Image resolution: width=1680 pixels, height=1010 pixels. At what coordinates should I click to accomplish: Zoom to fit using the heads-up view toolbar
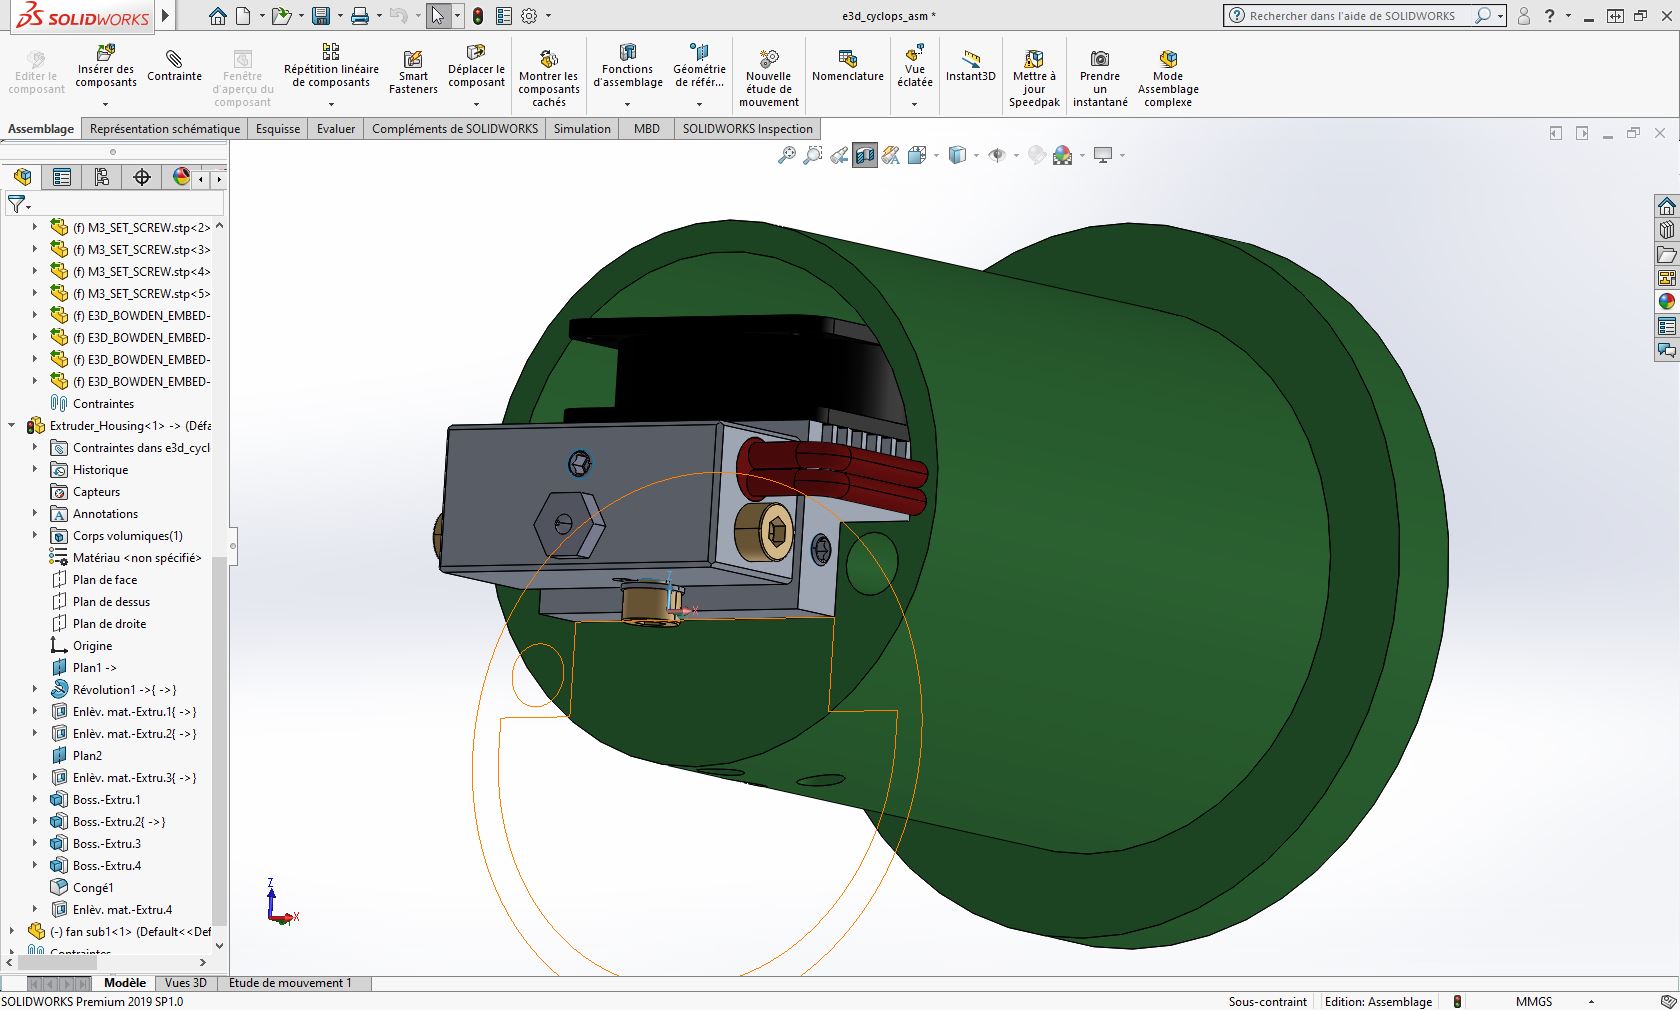[x=787, y=155]
